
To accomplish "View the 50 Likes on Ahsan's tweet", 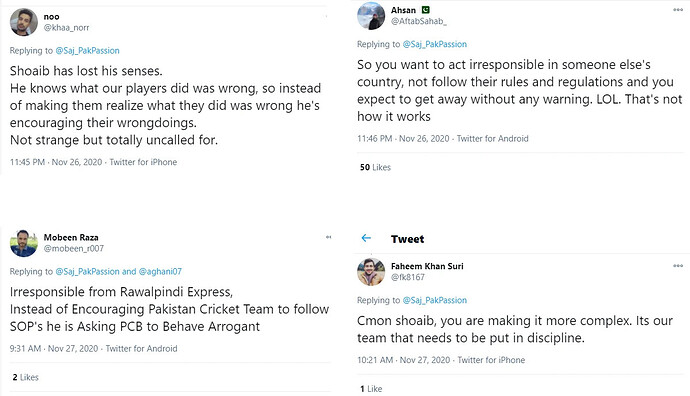I will (375, 167).
